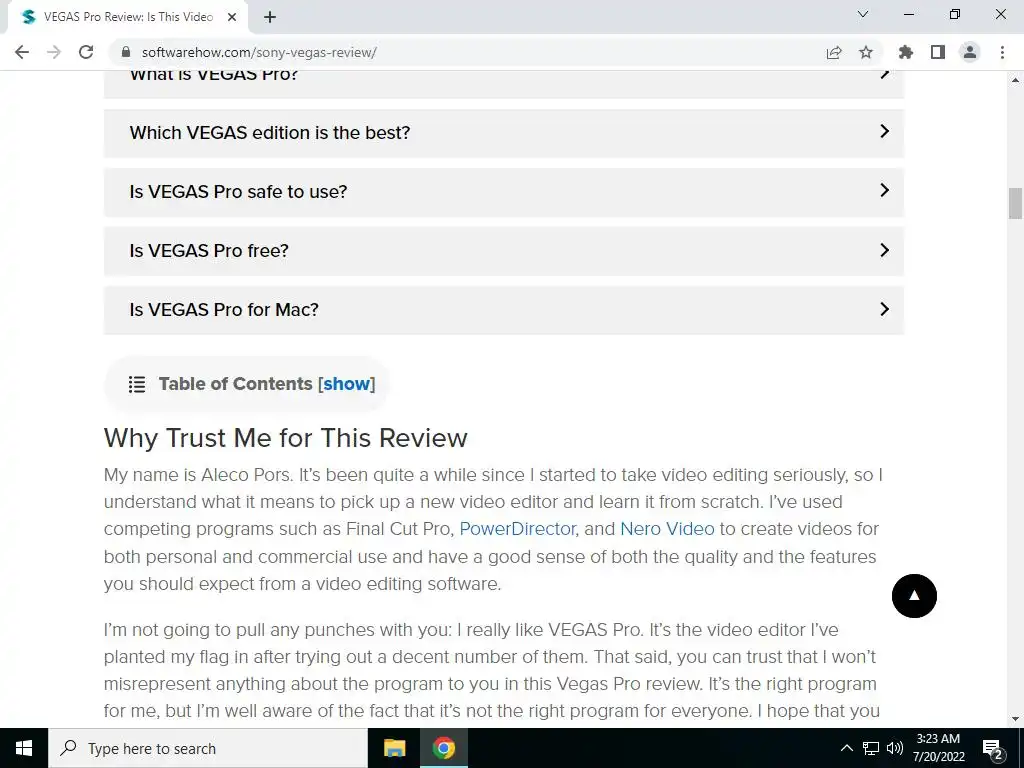Open the Windows Start menu
This screenshot has height=768, width=1024.
24,748
